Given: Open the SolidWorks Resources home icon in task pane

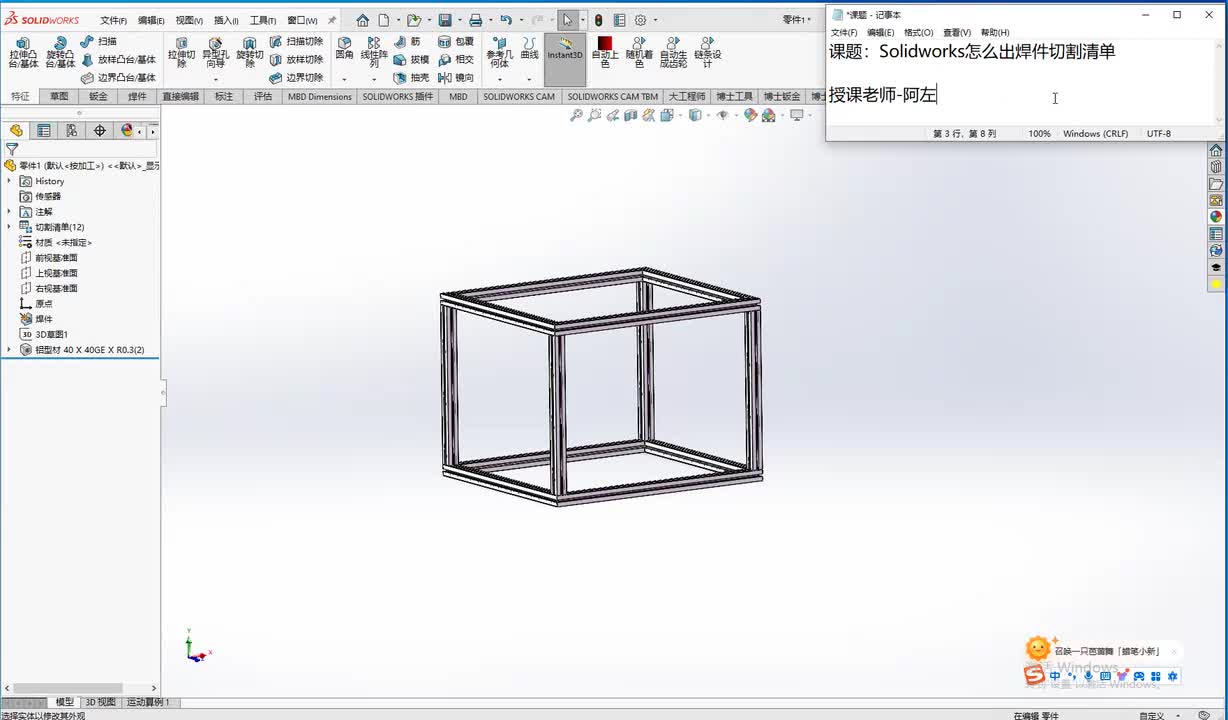Looking at the screenshot, I should (x=1216, y=150).
